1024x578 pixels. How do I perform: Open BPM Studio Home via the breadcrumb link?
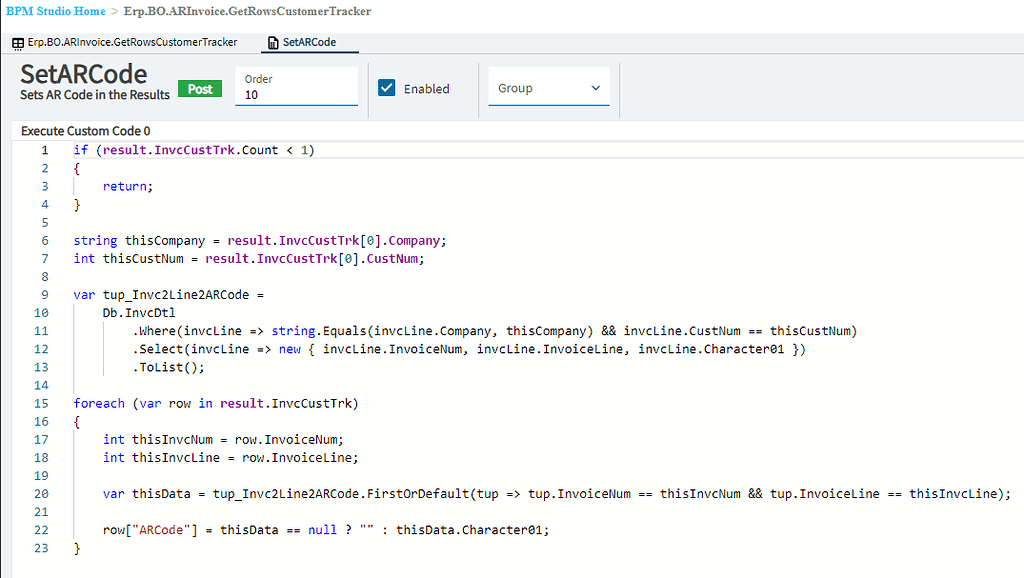click(x=55, y=12)
